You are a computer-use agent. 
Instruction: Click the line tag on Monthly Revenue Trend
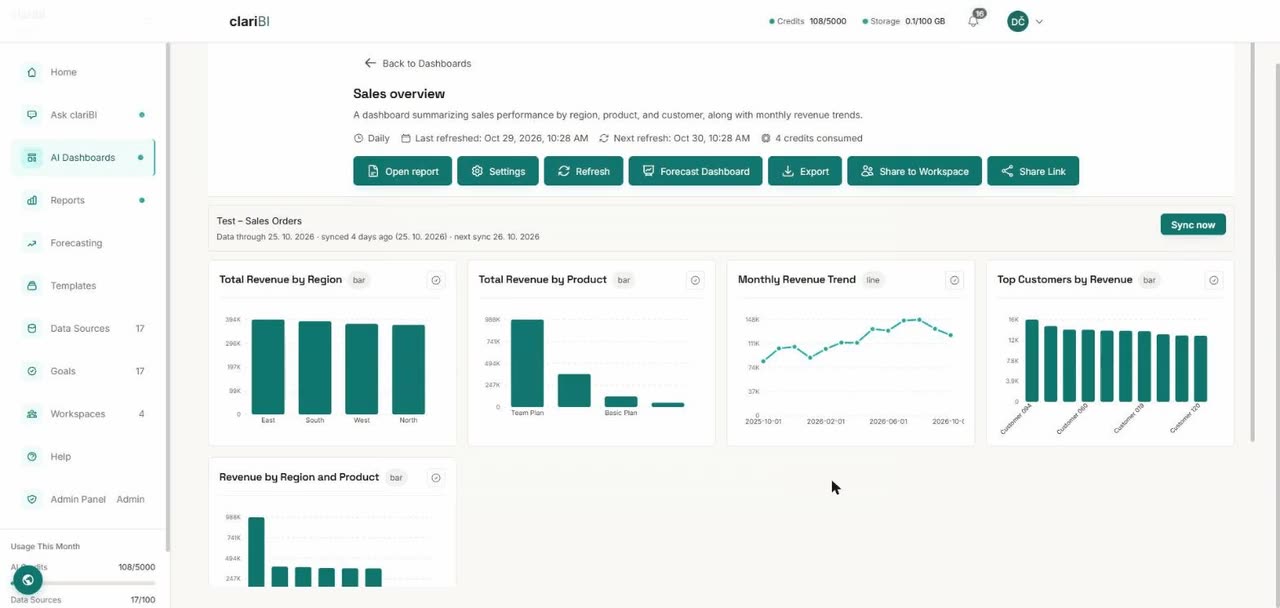click(x=873, y=280)
